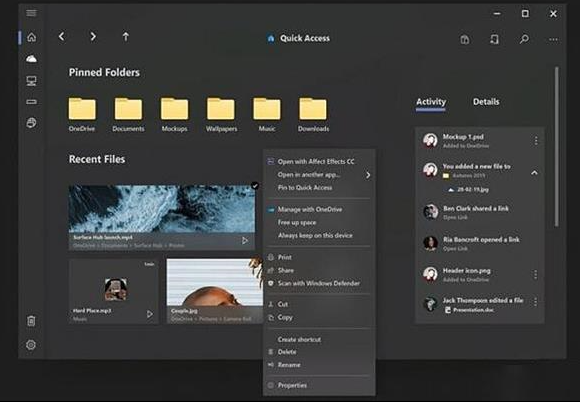Open the hamburger menu in sidebar
The image size is (580, 404).
pos(31,13)
